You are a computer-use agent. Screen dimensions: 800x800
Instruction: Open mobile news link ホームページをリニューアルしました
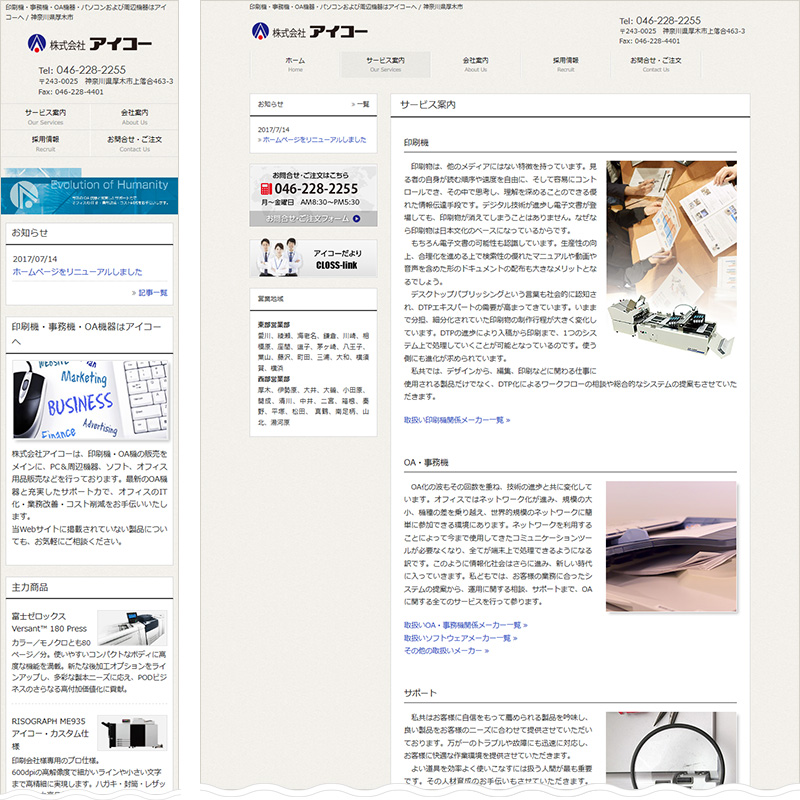(x=77, y=272)
